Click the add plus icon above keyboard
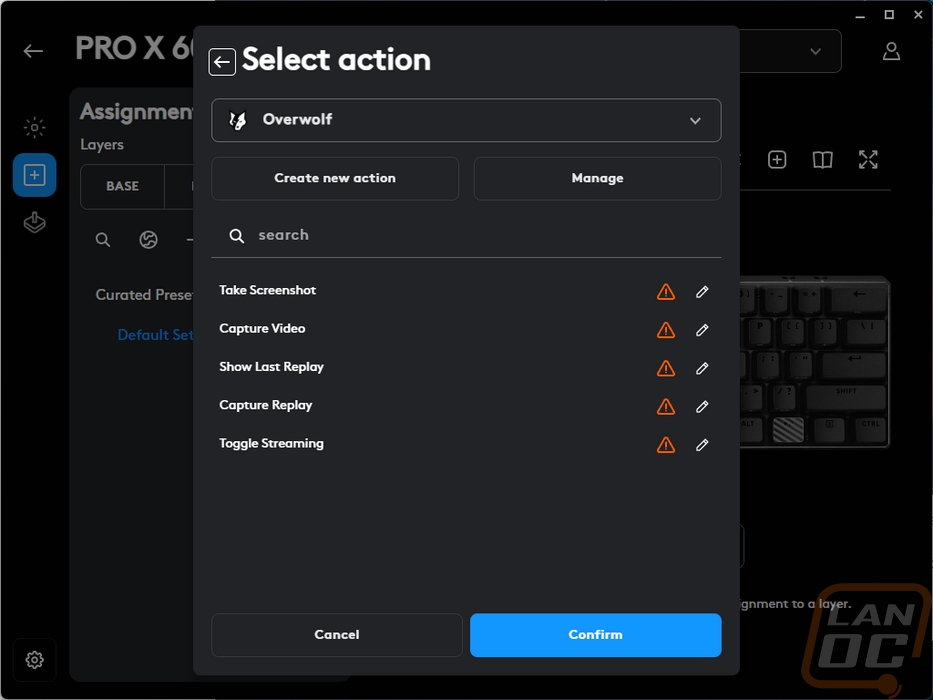Viewport: 933px width, 700px height. (777, 160)
